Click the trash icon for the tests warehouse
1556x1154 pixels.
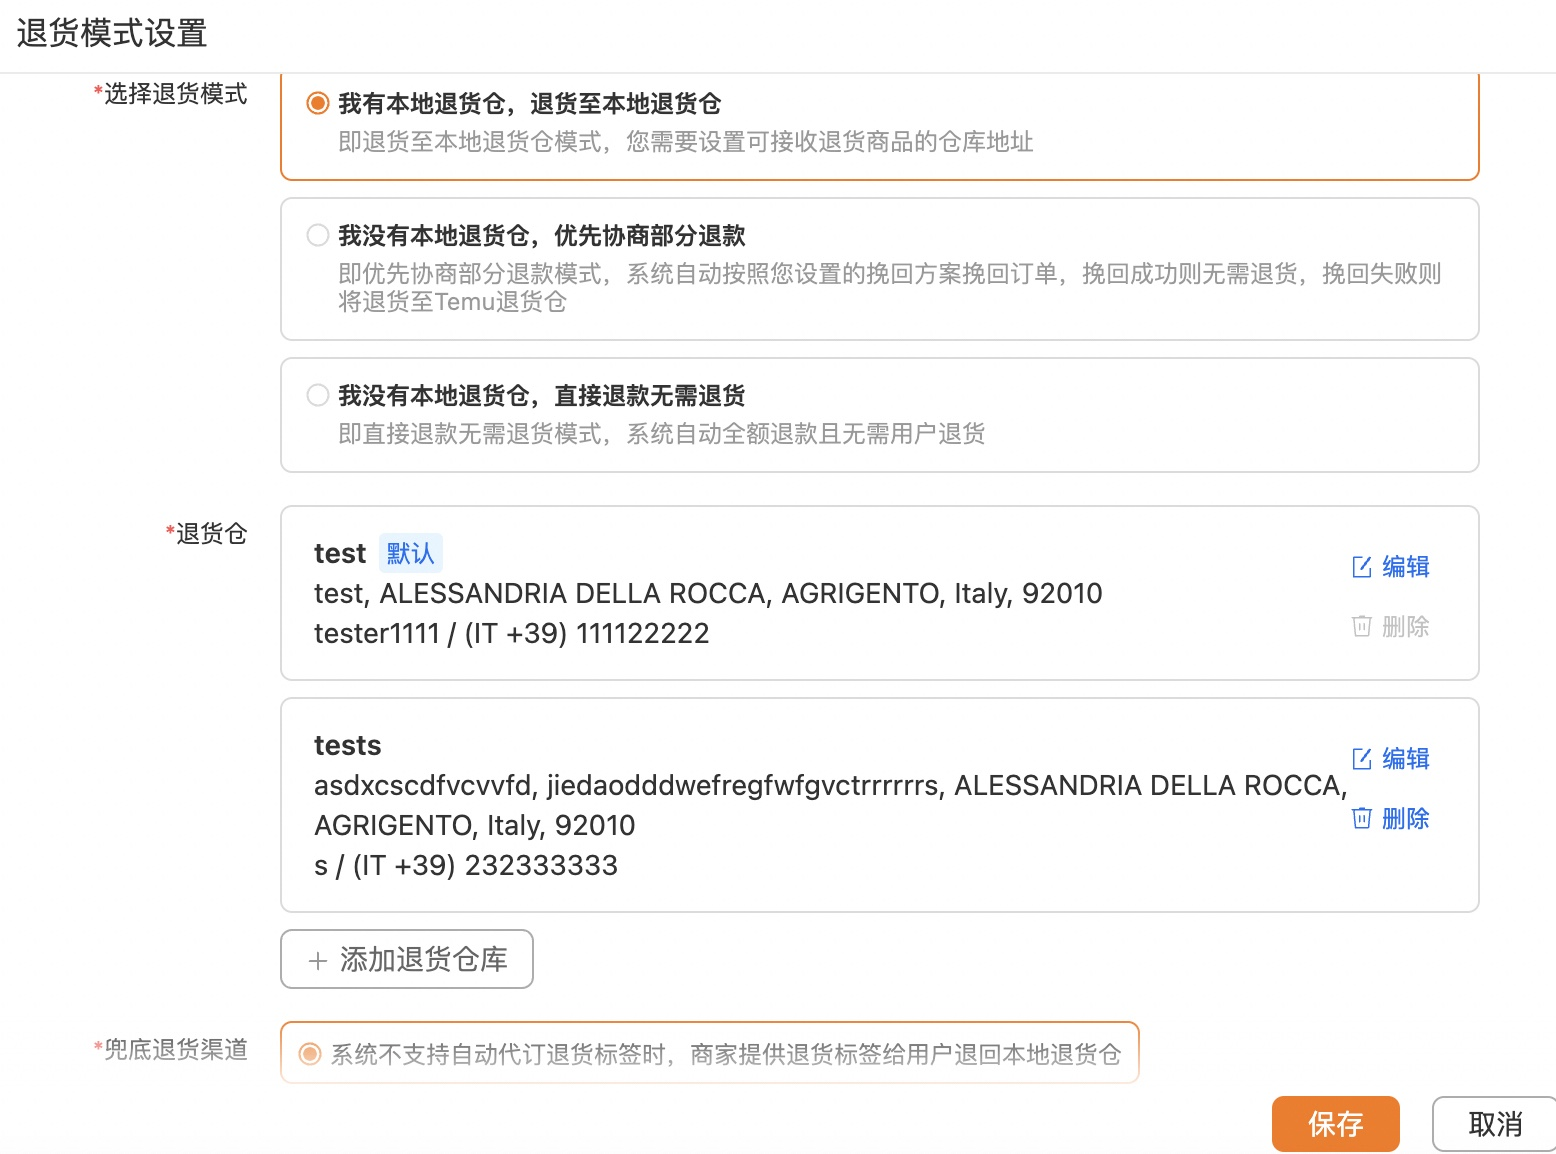point(1362,818)
